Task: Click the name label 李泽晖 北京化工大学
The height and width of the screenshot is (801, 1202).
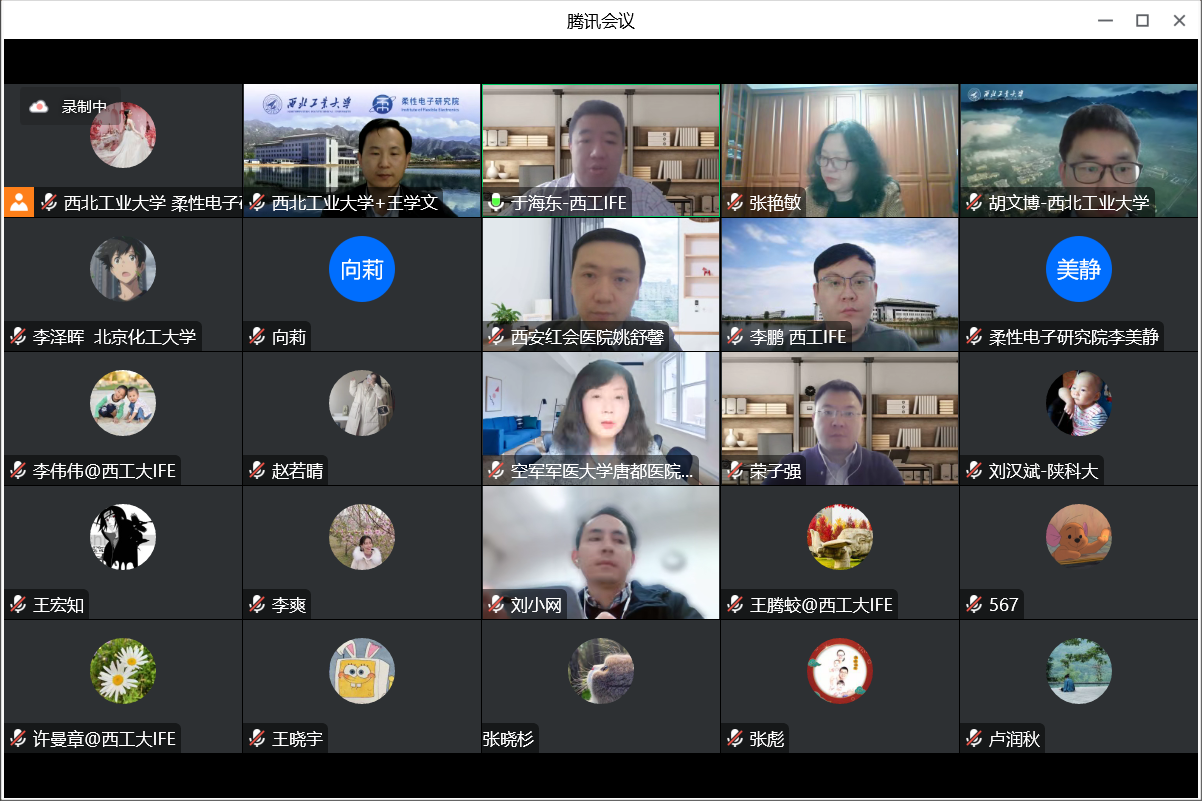Action: point(114,337)
